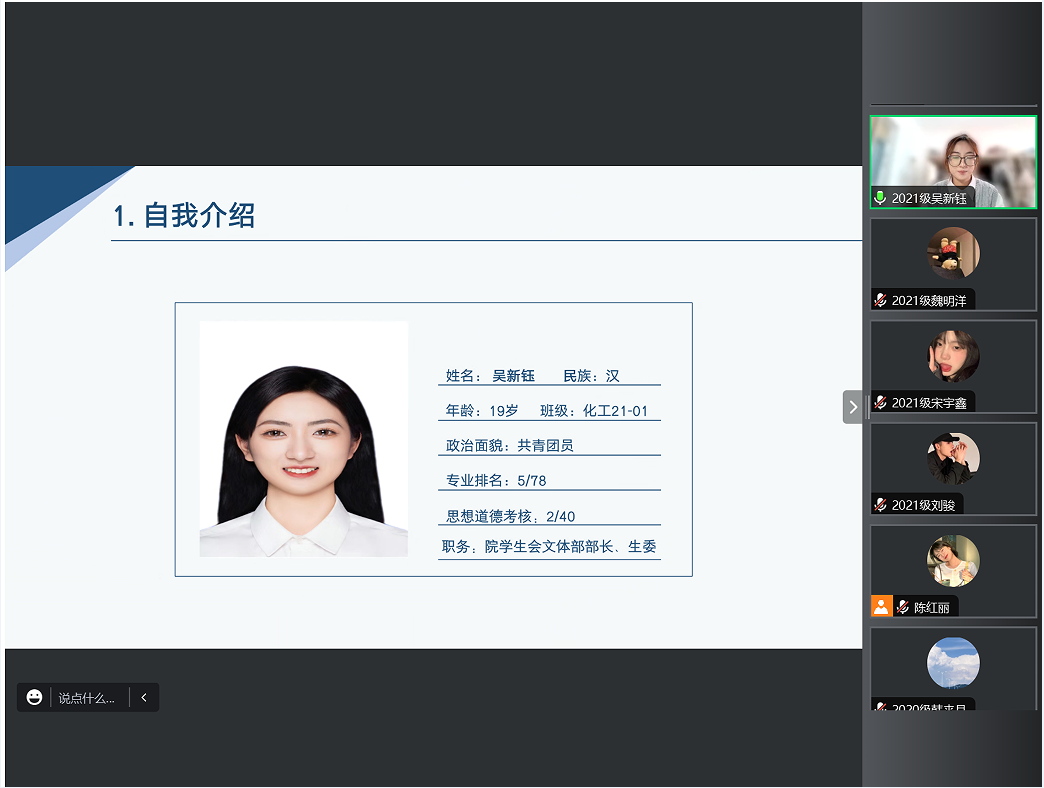Select the round avatar above 陈红丽

click(953, 560)
